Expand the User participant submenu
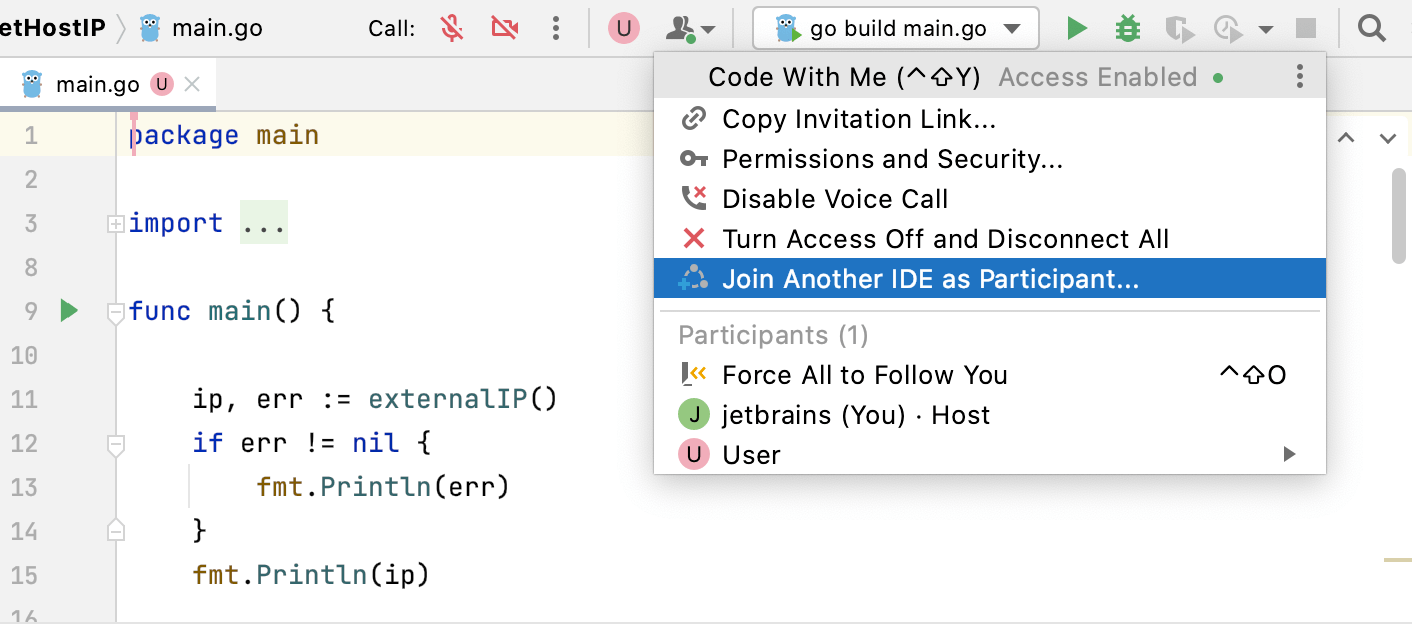Viewport: 1412px width, 624px height. click(x=1291, y=454)
